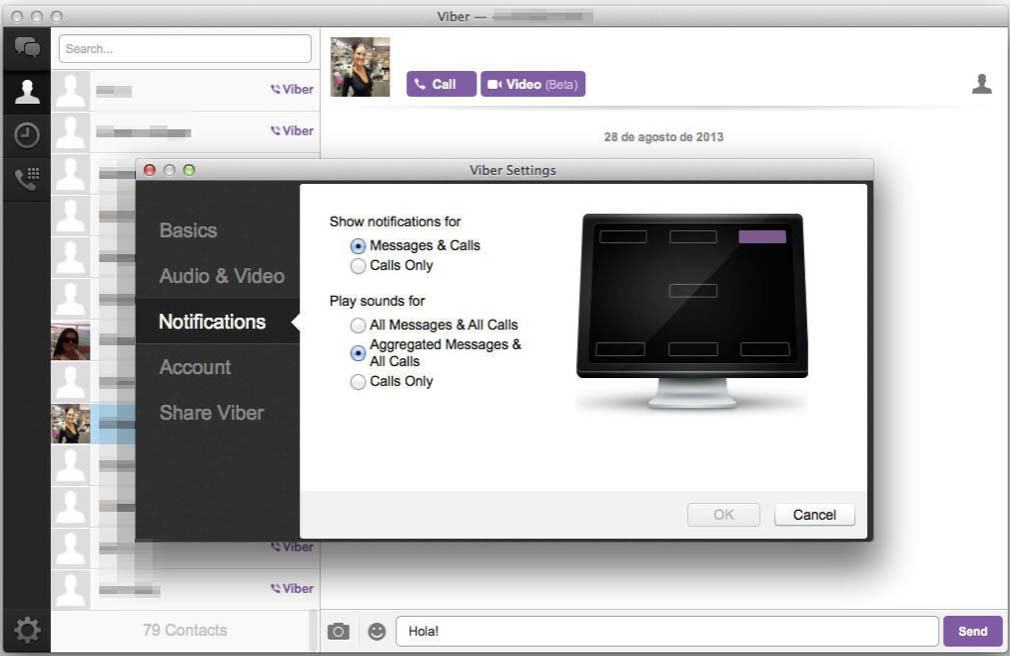Click the last contact row in list
The image size is (1010, 656).
click(x=186, y=589)
